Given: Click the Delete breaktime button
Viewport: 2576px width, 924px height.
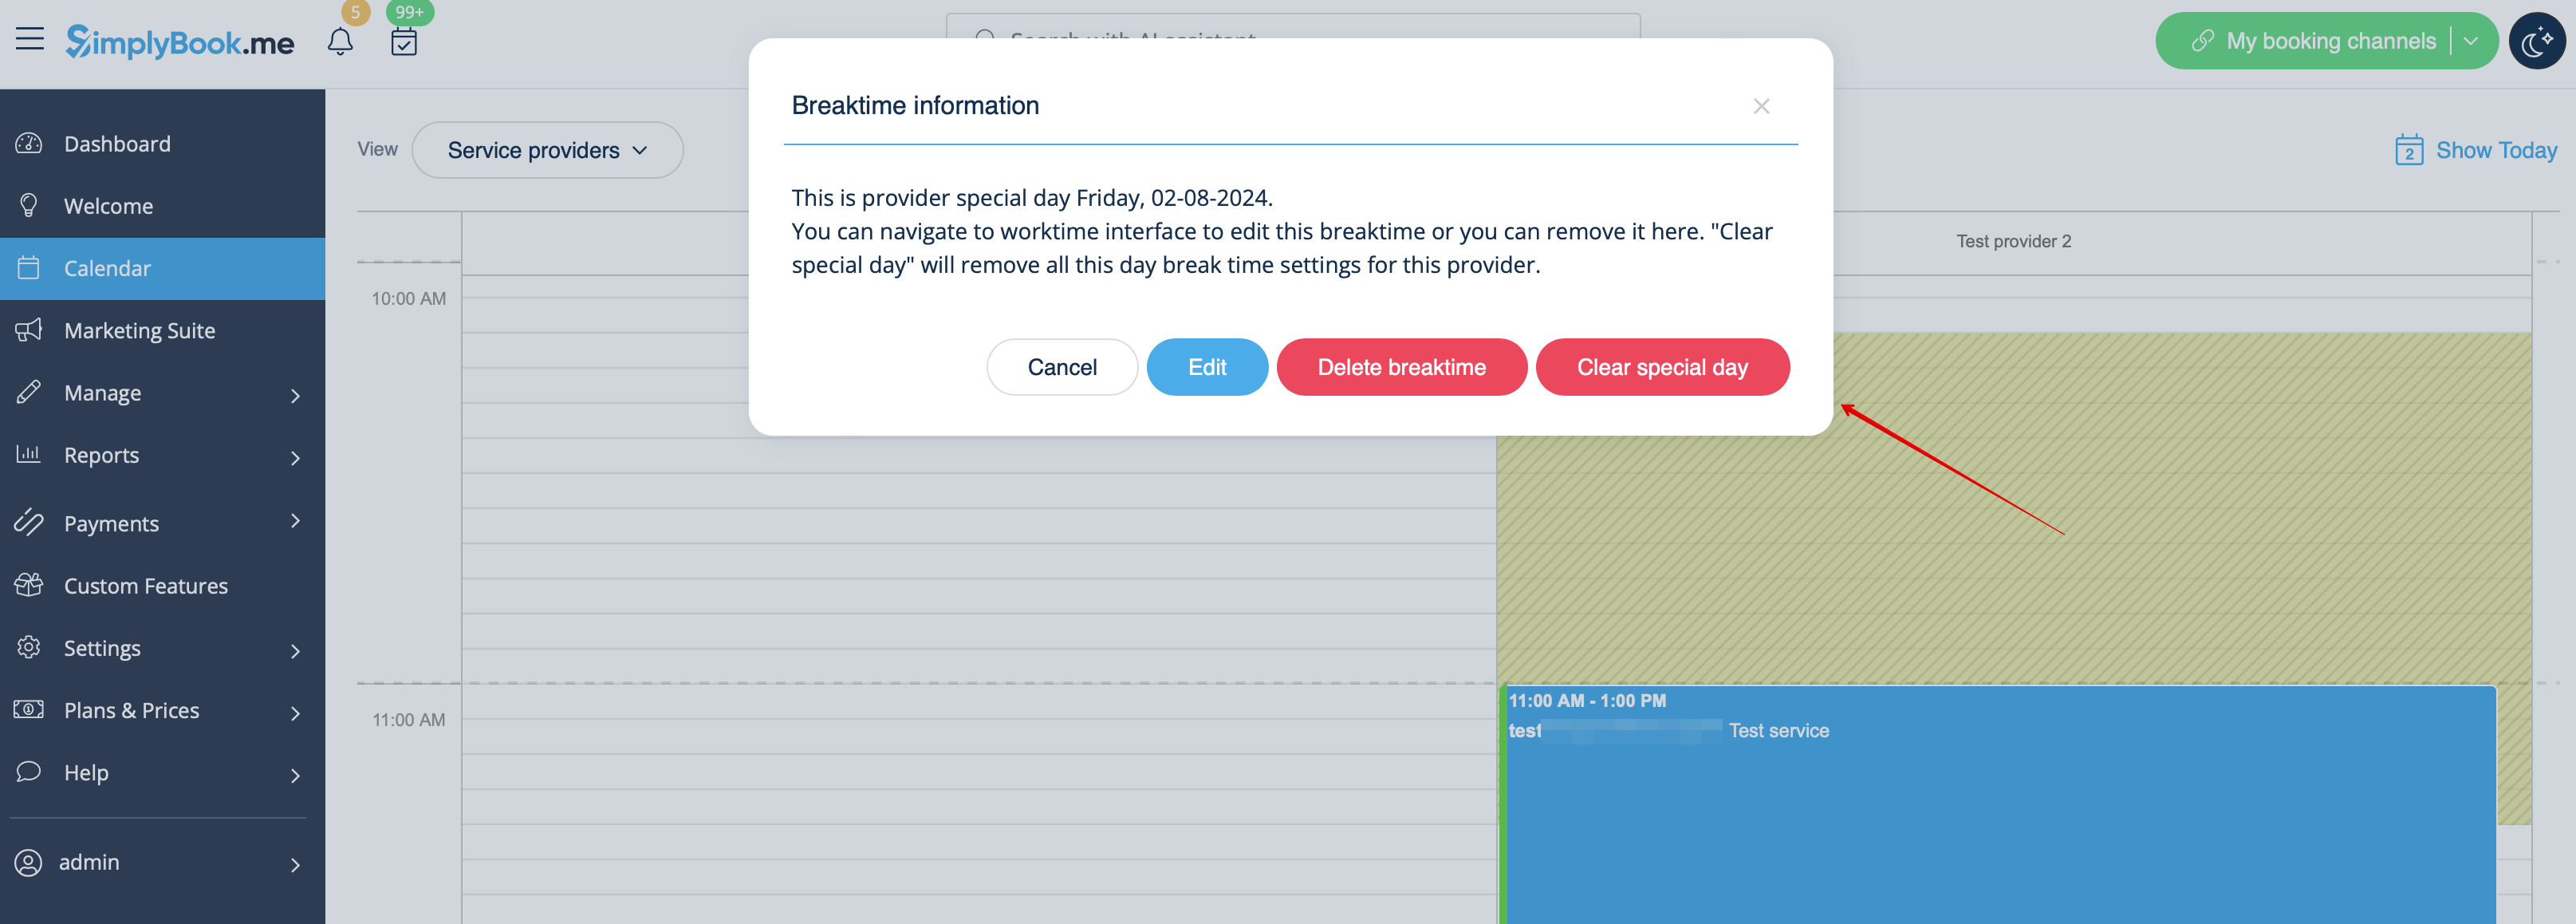Looking at the screenshot, I should coord(1401,367).
